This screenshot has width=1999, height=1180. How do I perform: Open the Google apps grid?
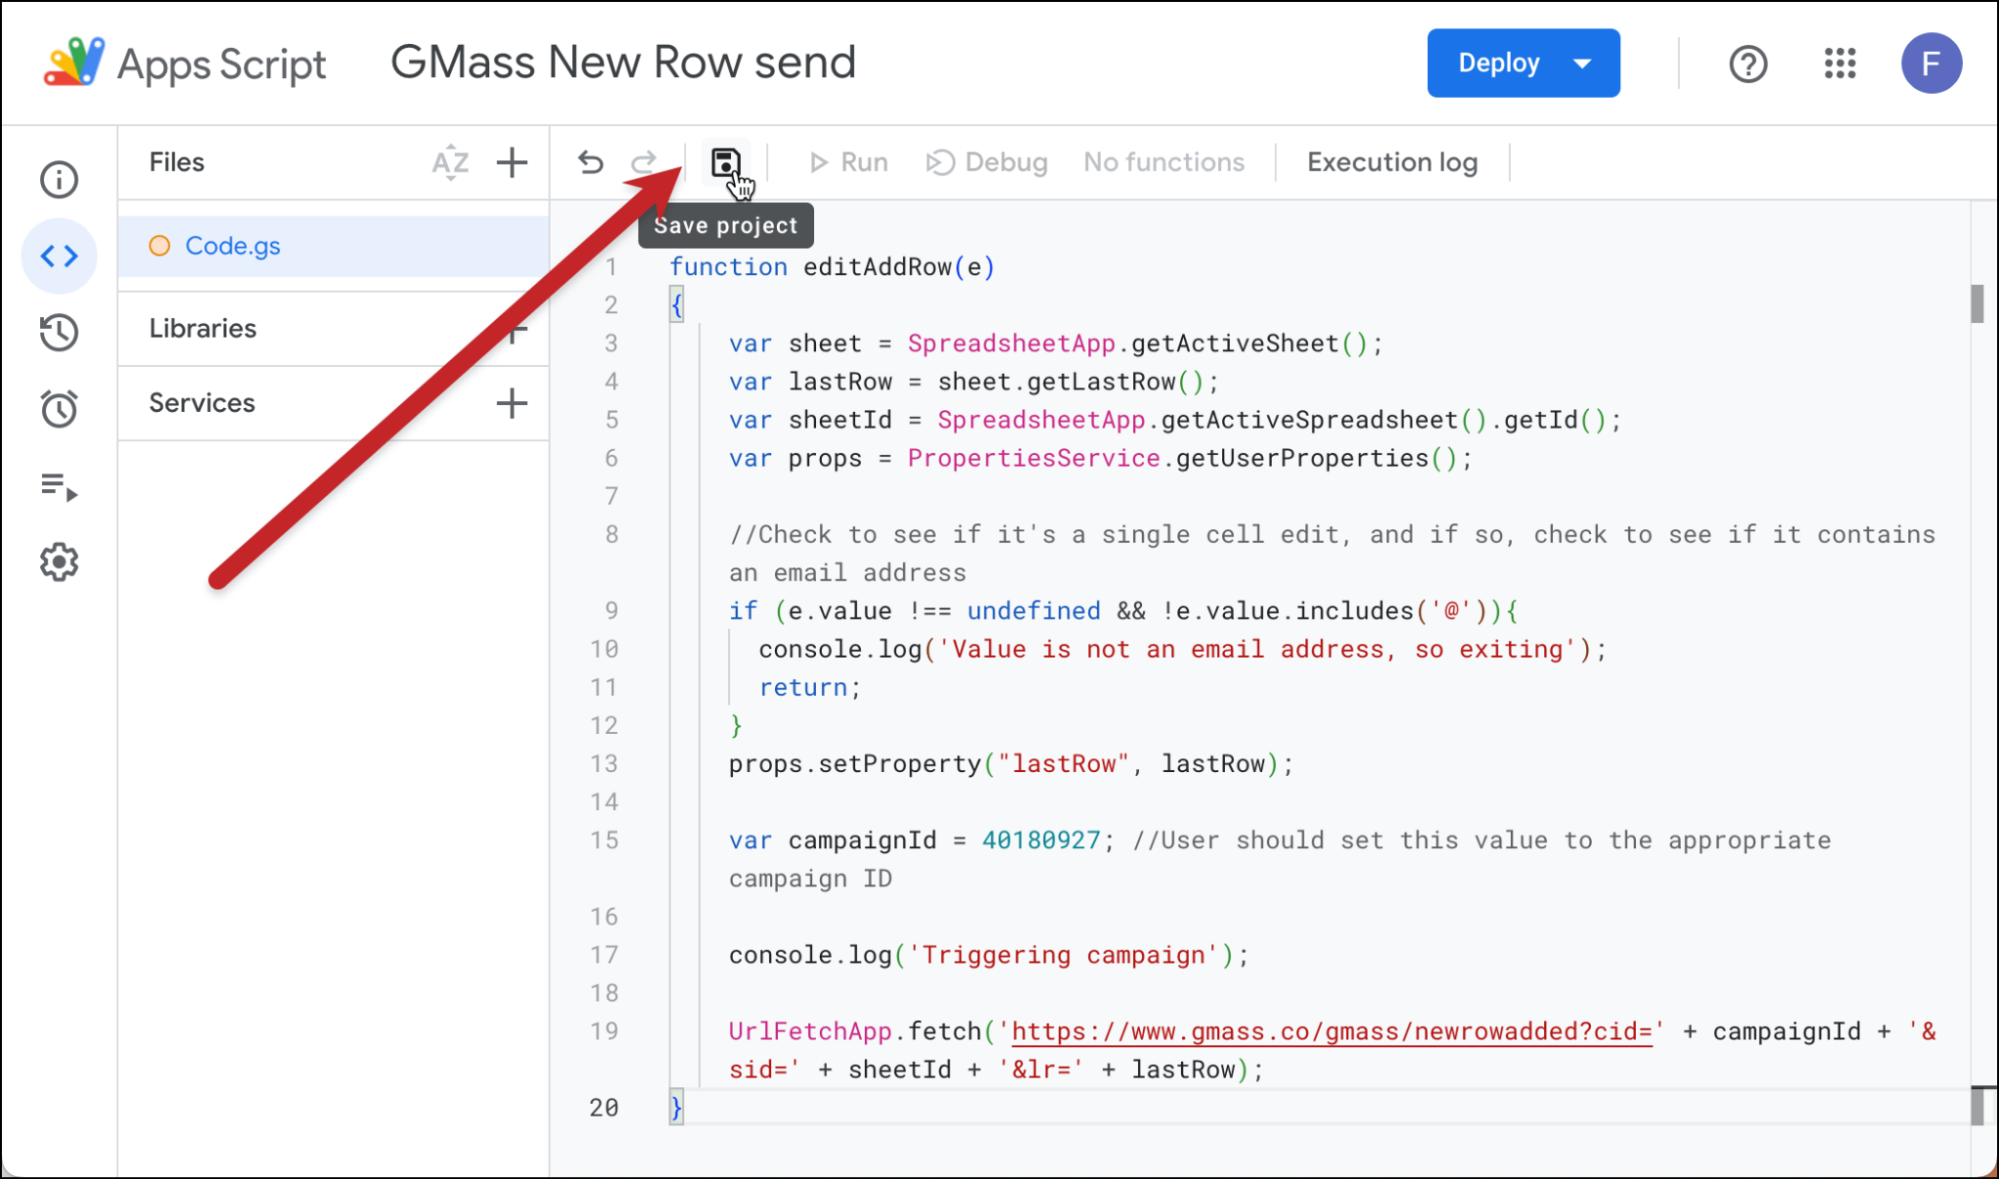click(1840, 64)
